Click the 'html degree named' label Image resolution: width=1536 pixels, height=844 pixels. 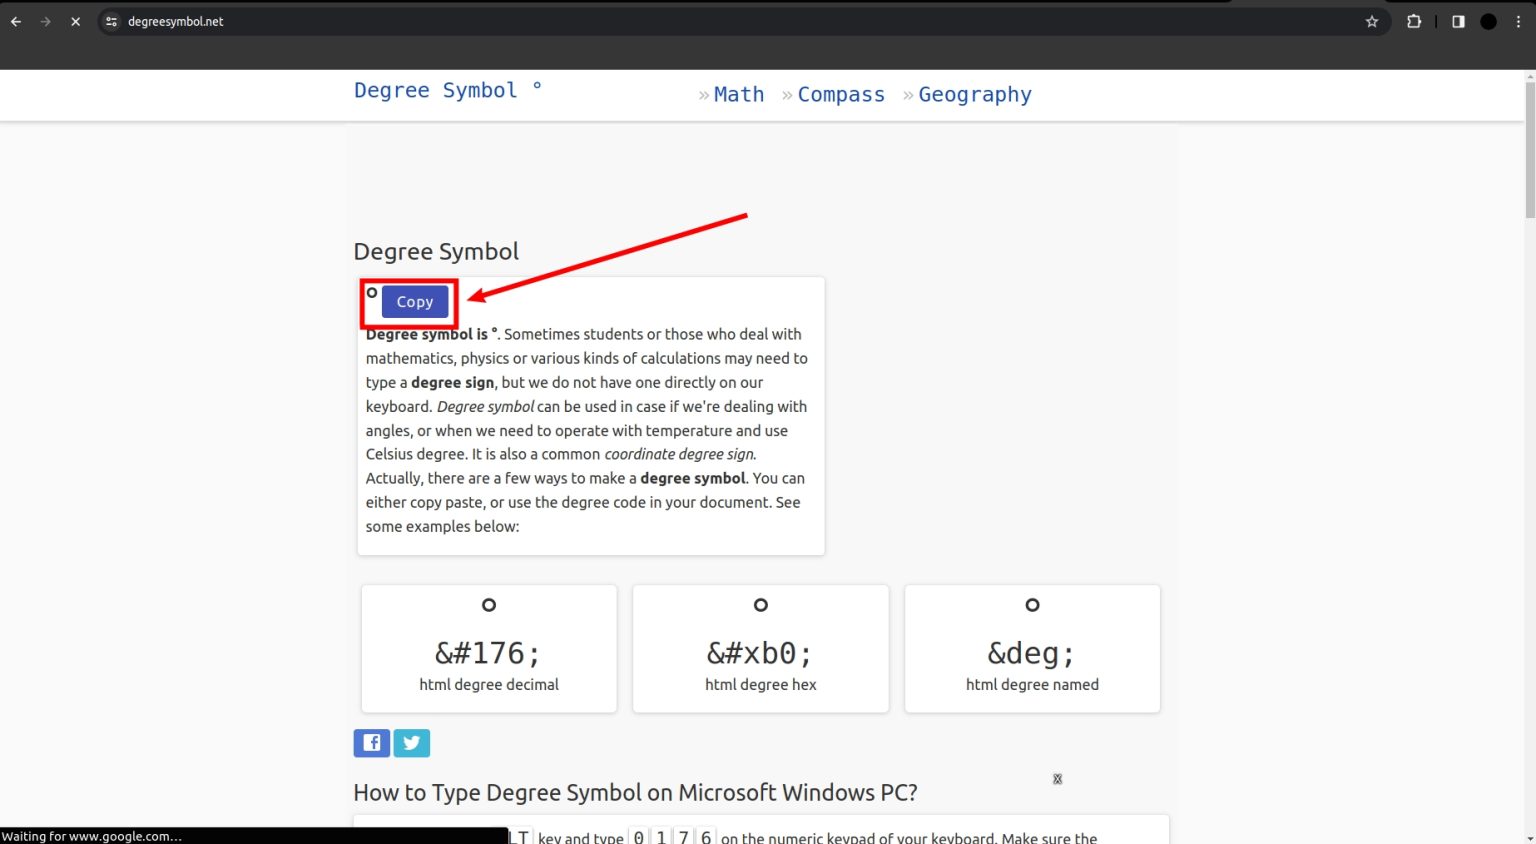(x=1032, y=685)
